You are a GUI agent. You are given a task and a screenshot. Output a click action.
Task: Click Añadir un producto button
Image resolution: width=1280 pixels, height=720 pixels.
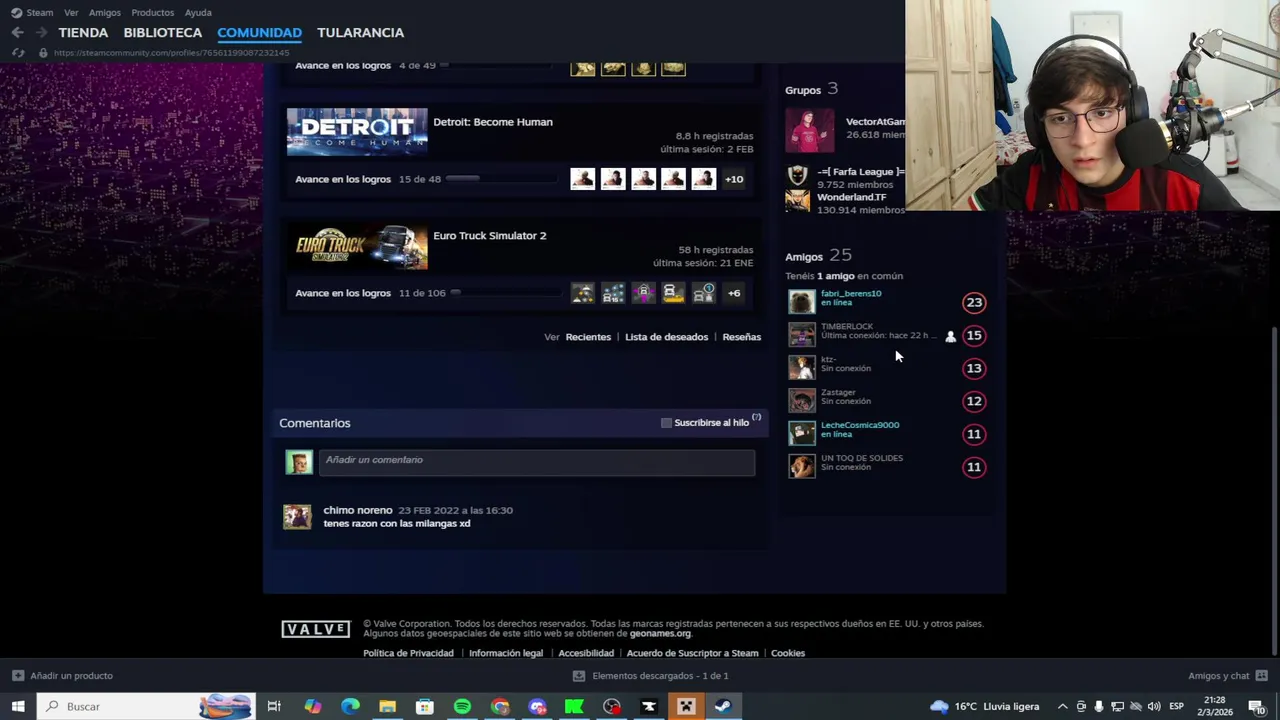(x=62, y=676)
